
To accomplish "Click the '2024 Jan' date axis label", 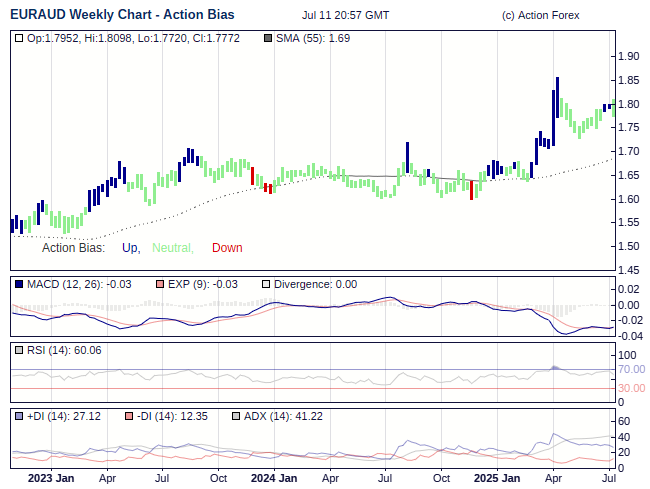I will (273, 478).
